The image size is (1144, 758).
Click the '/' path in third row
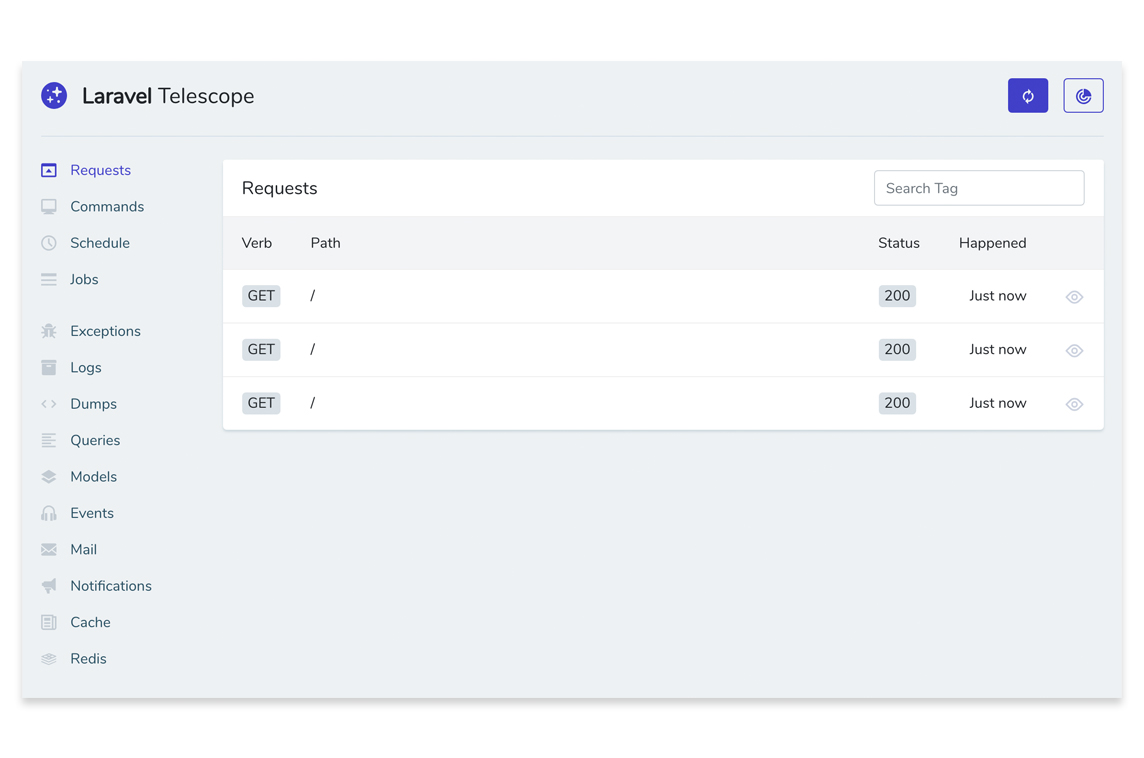[312, 403]
